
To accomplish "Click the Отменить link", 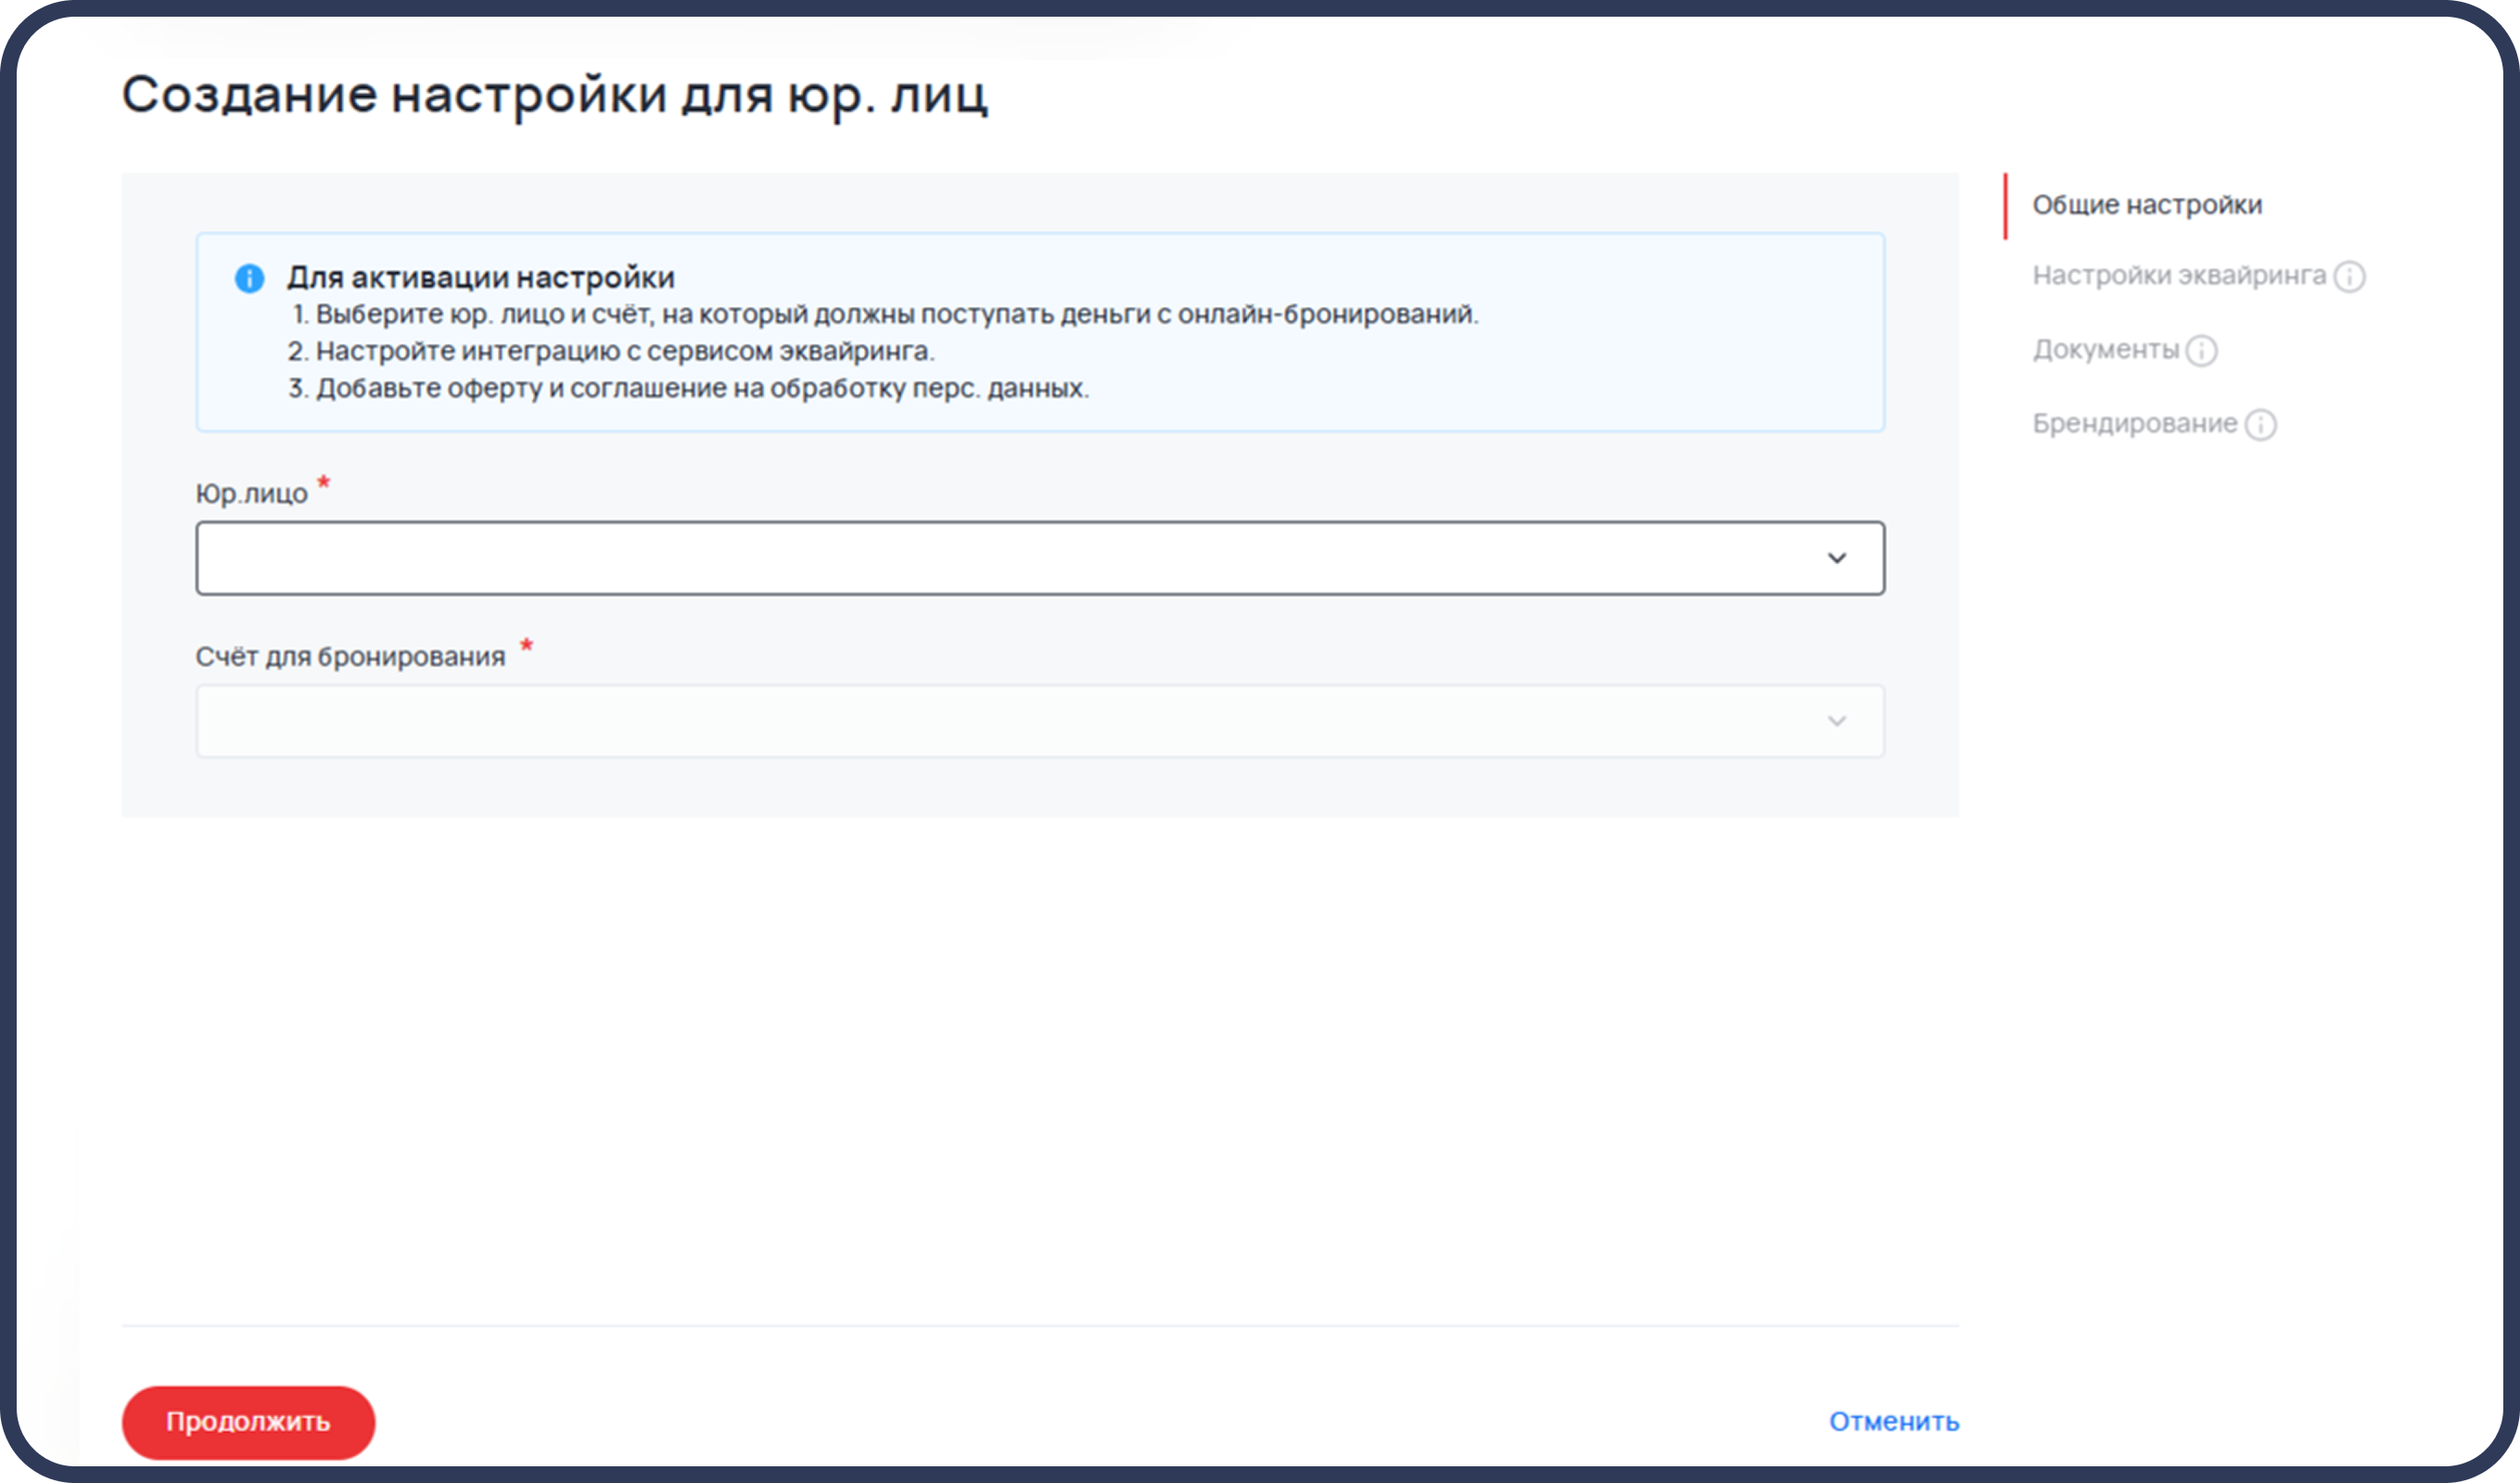I will 1894,1422.
